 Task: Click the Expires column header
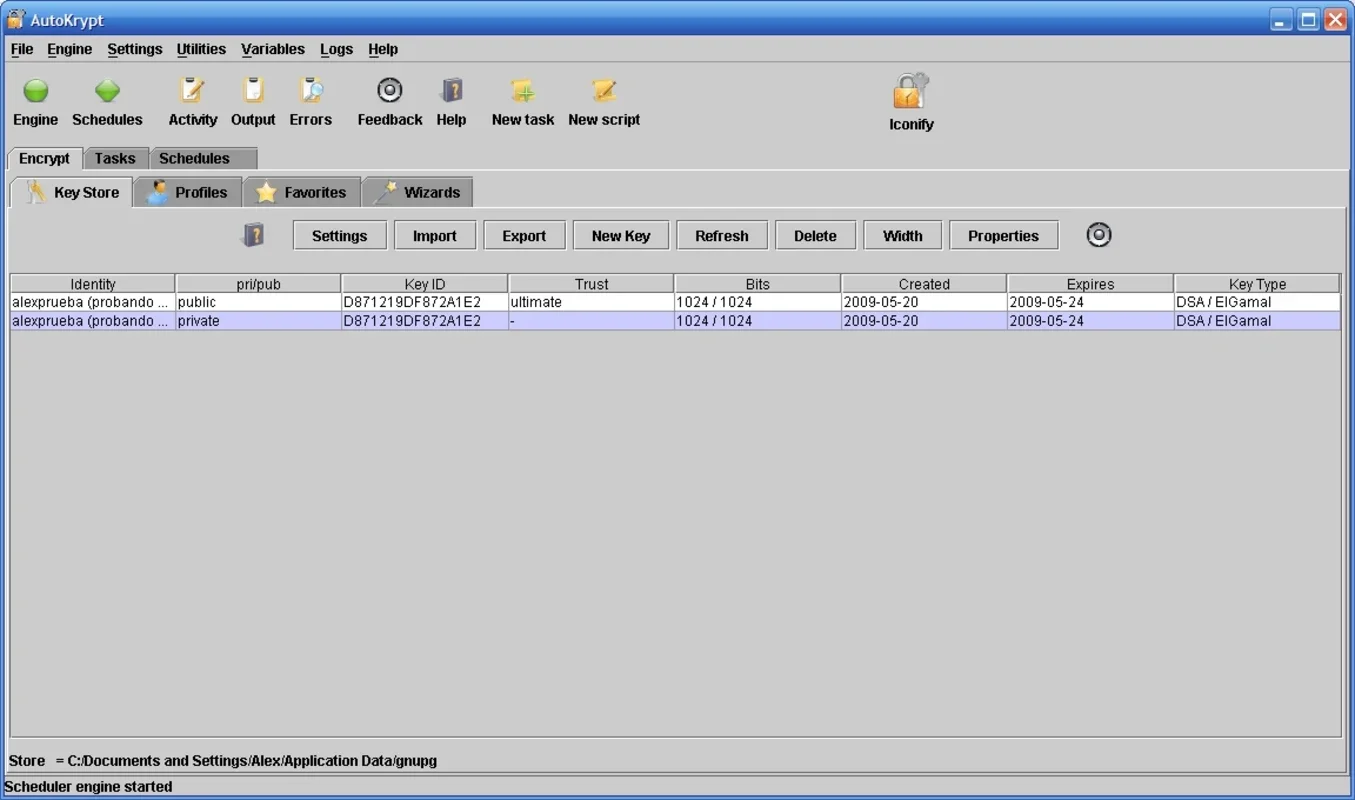[1090, 284]
